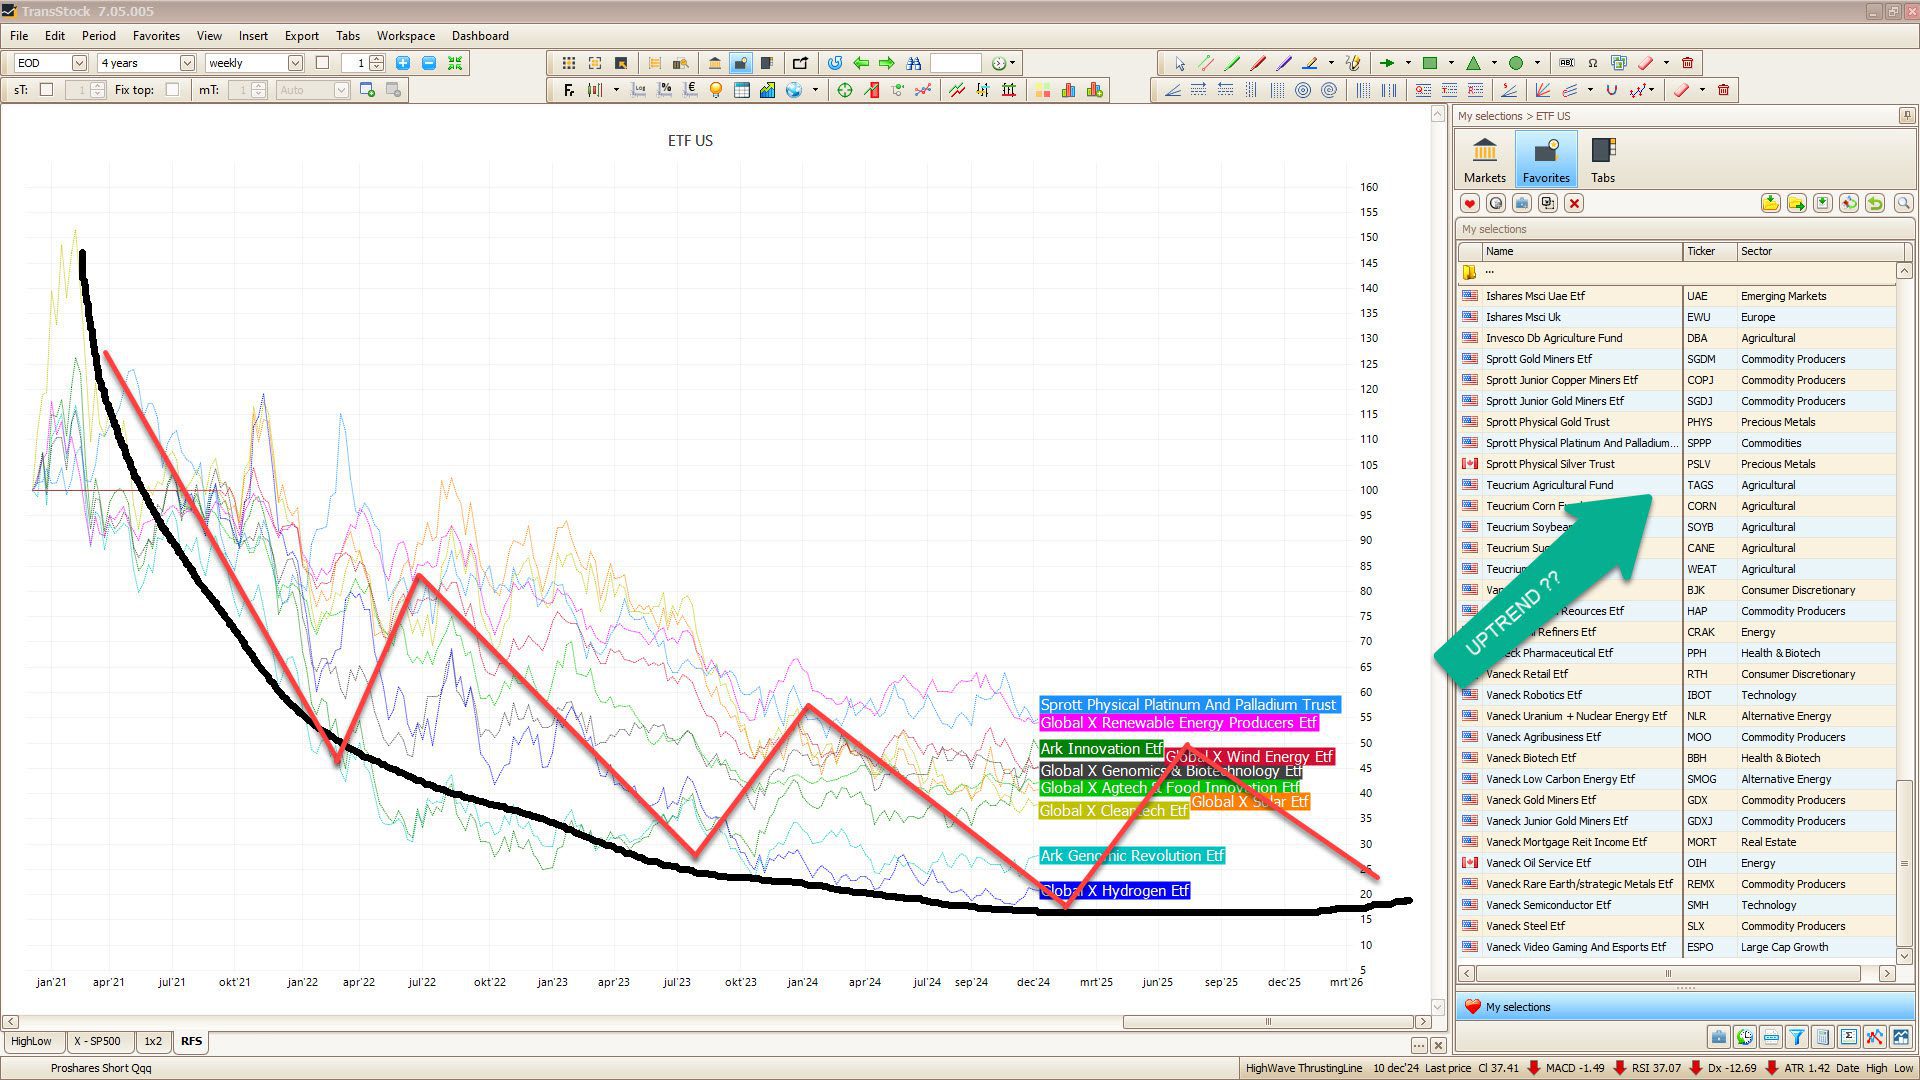
Task: Click the red heart favorites icon
Action: [1469, 204]
